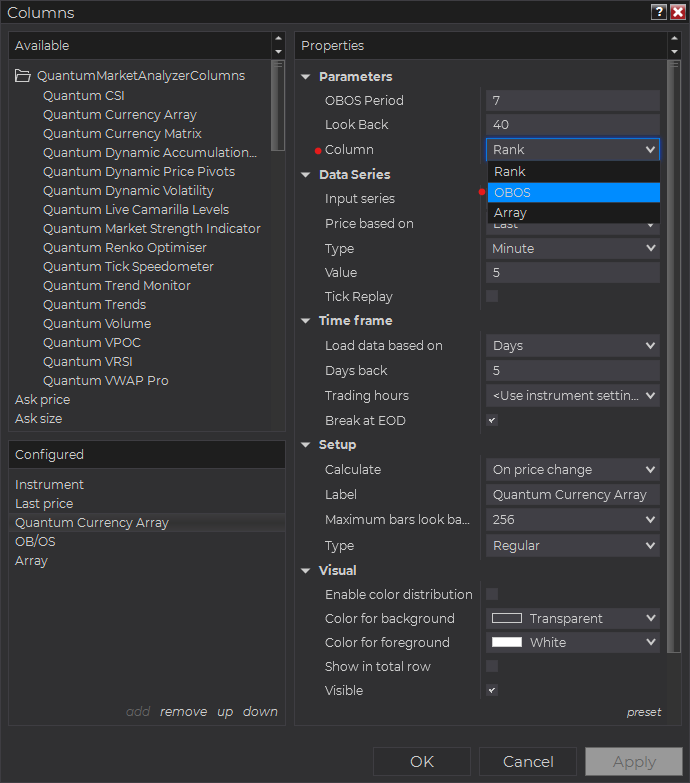Click the Data Series Value field
Screen dimensions: 690x783
pos(573,272)
